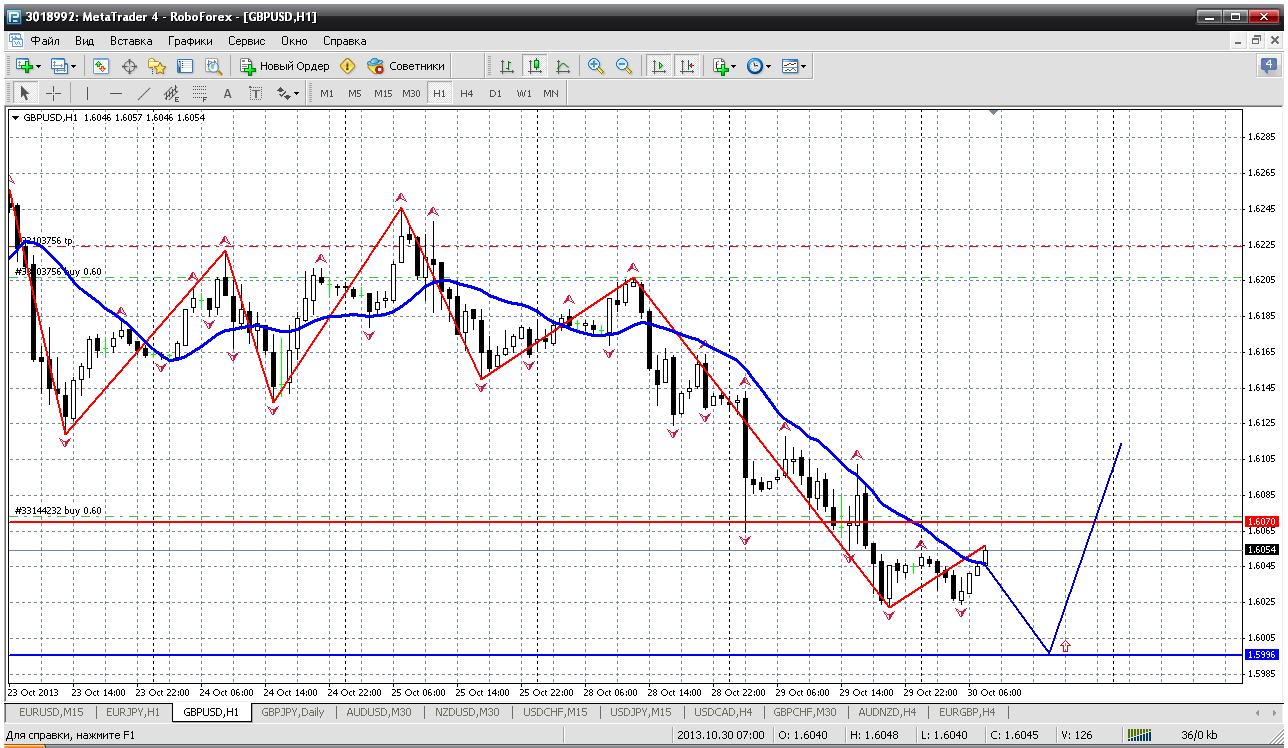
Task: Switch timeframe to M15
Action: 383,93
